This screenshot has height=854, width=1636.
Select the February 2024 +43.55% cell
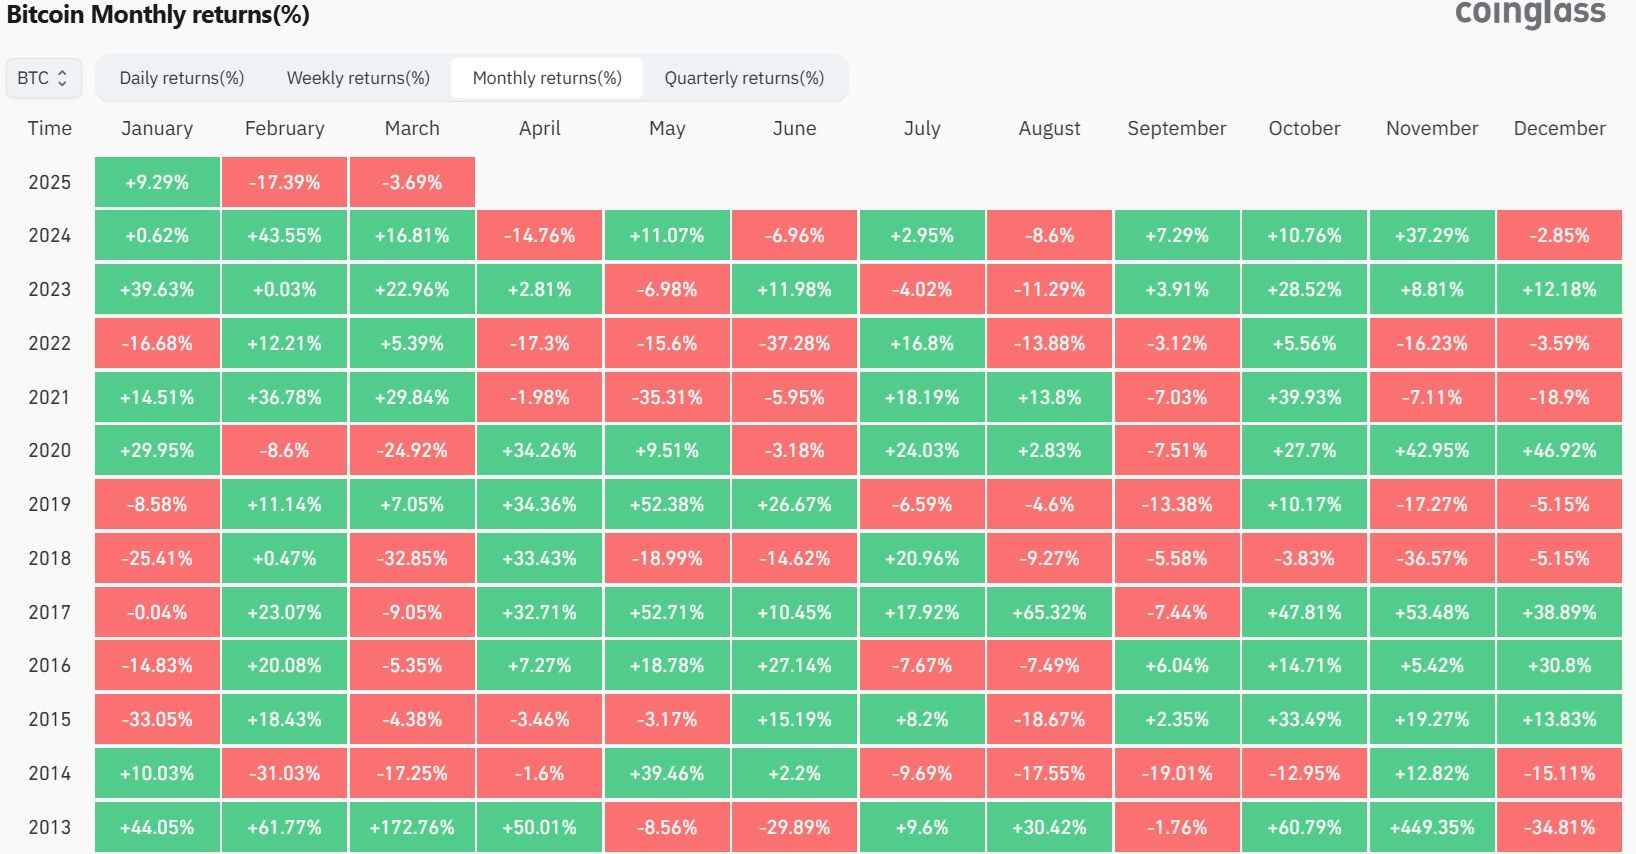point(285,236)
